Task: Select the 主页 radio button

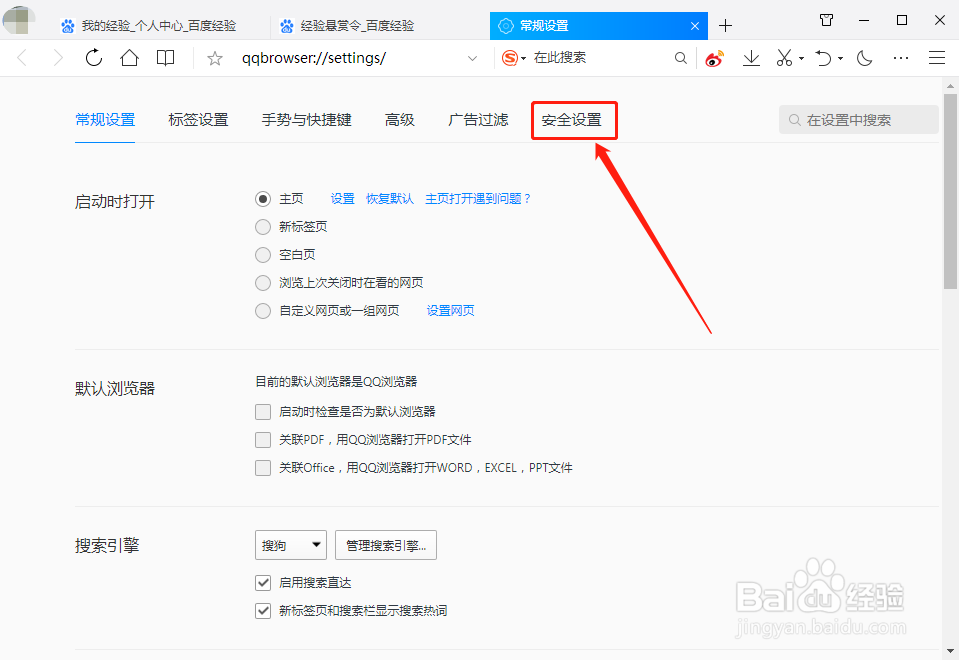Action: pyautogui.click(x=263, y=199)
